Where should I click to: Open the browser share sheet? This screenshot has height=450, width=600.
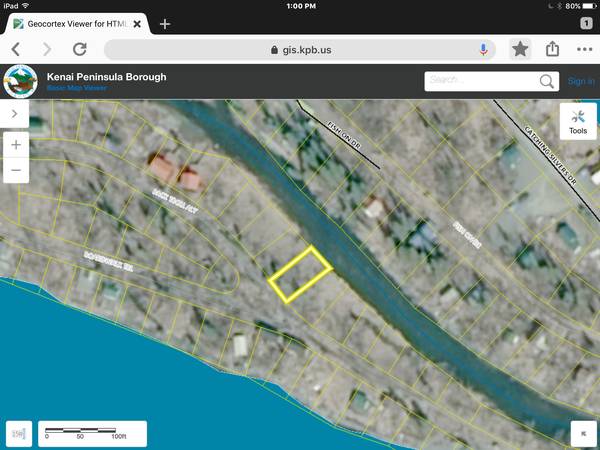(552, 48)
